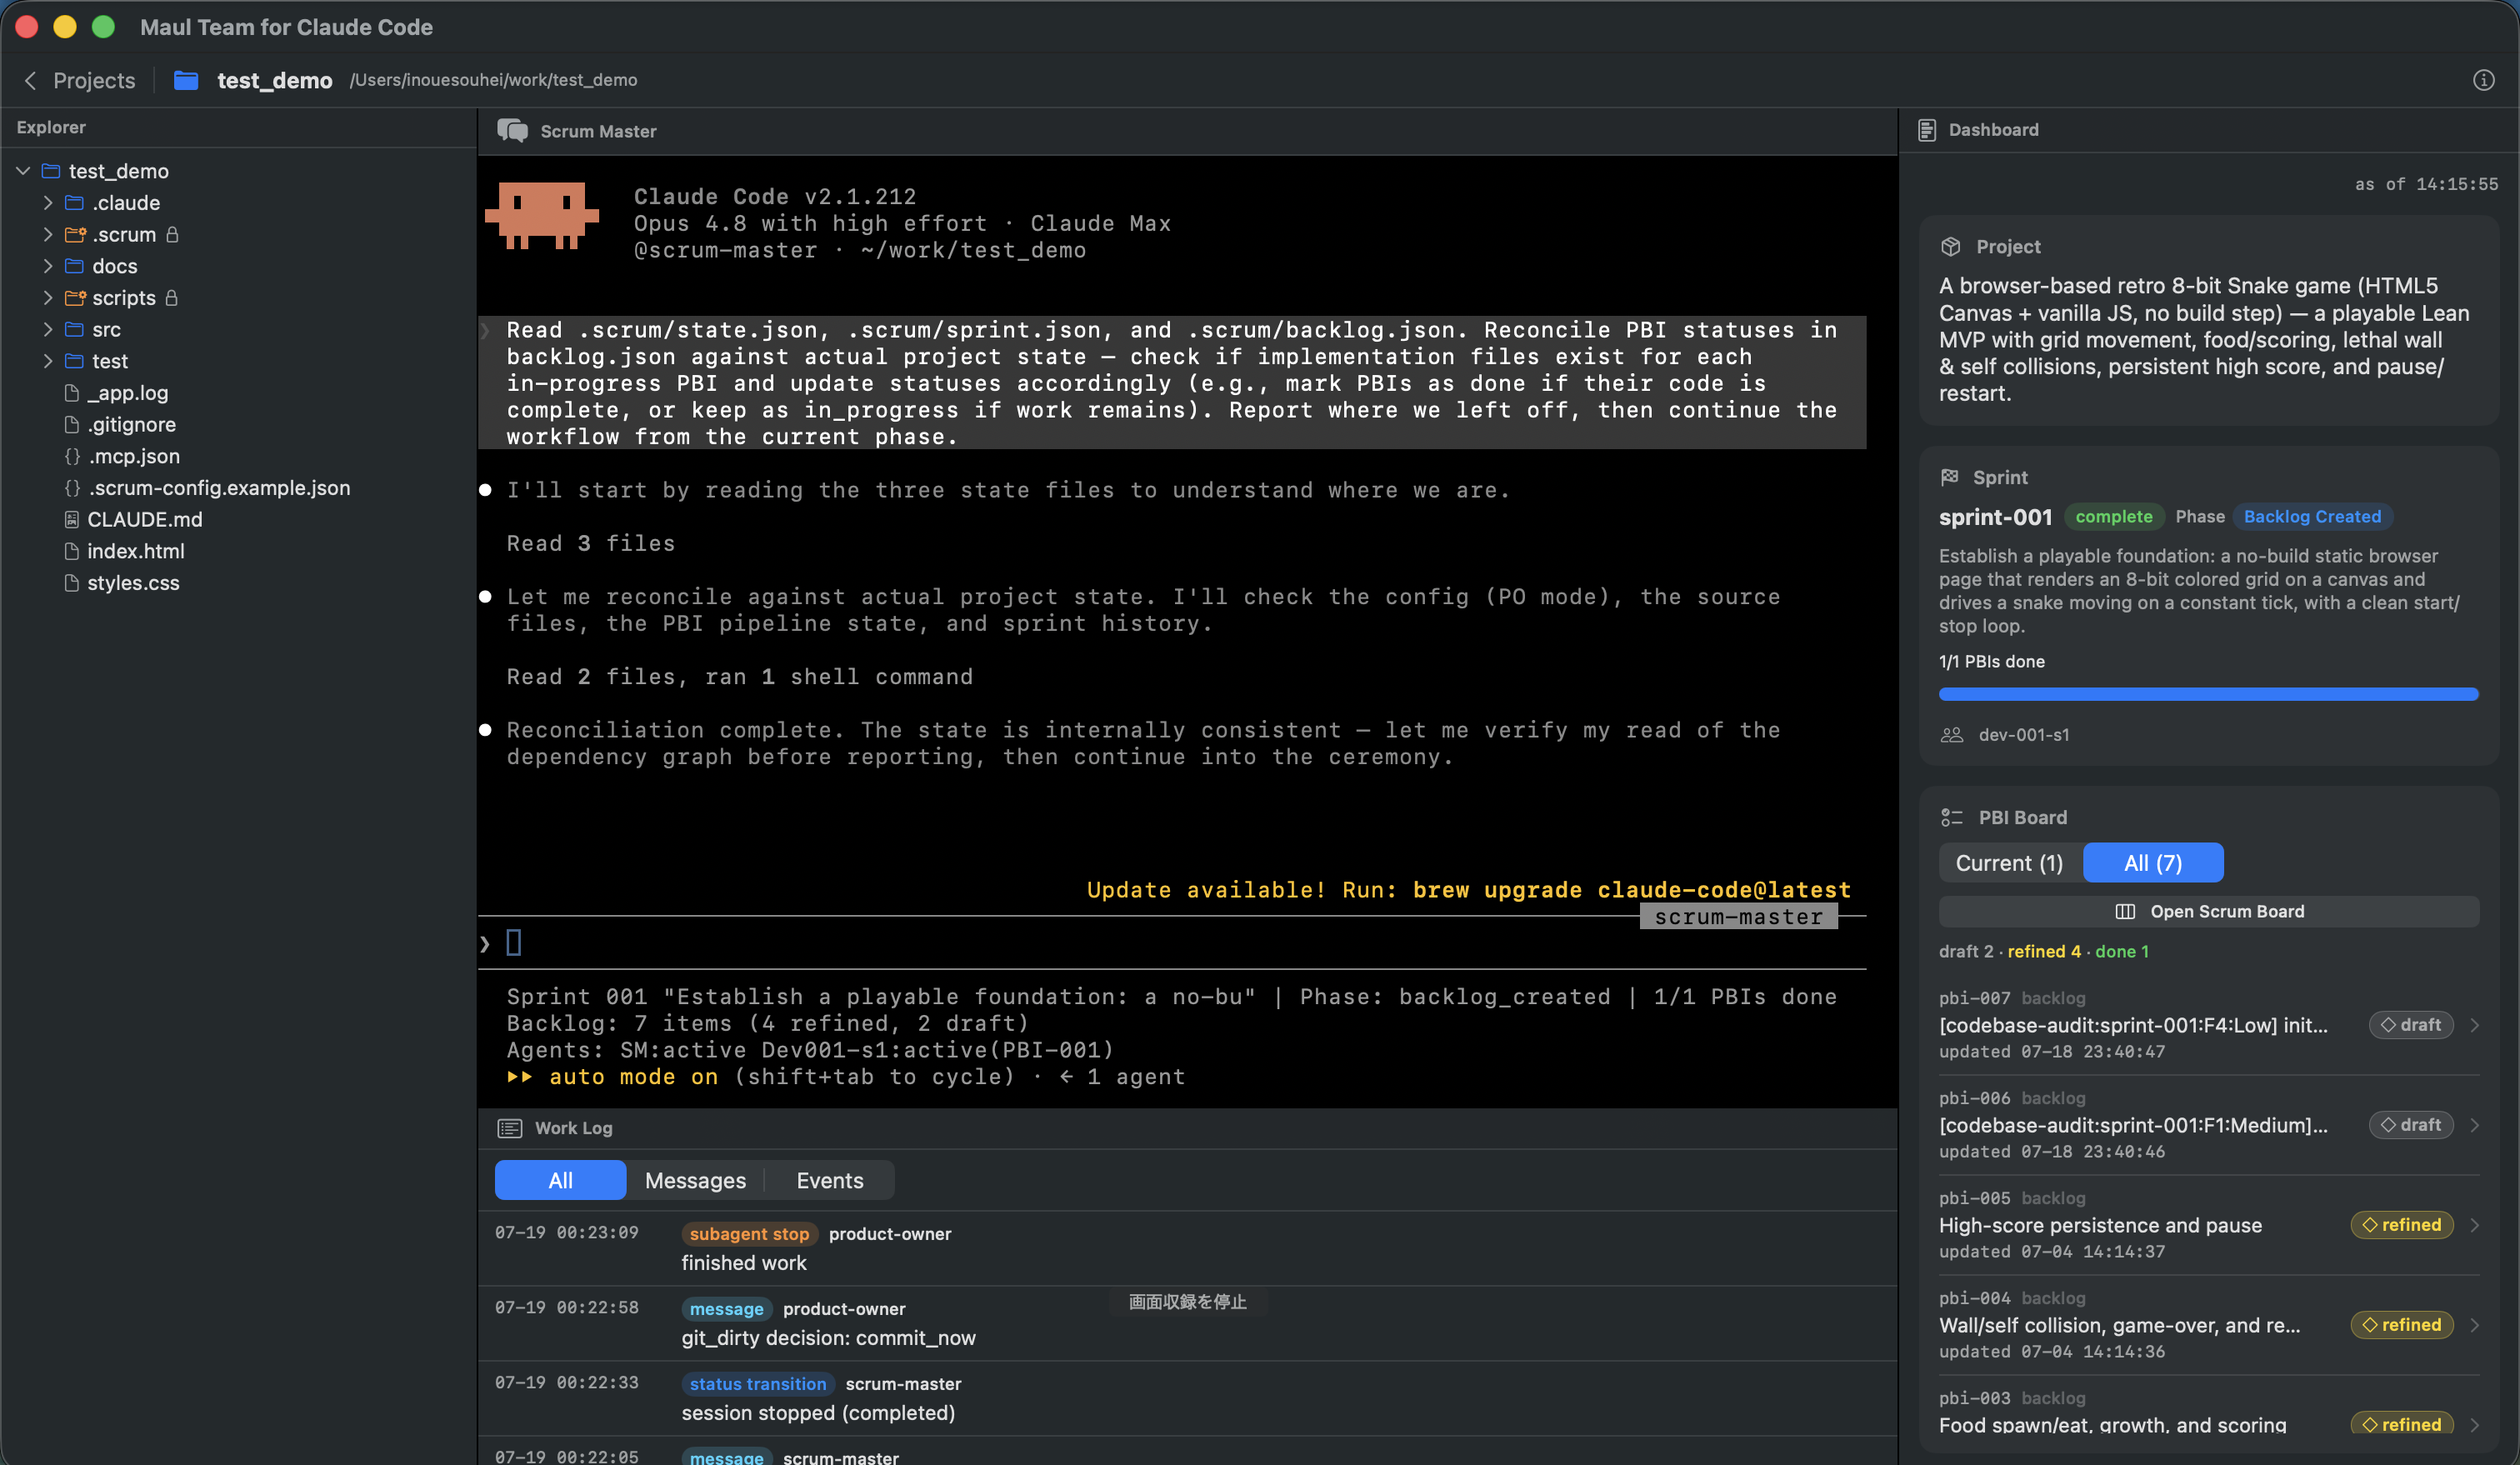Click the docs folder icon
The width and height of the screenshot is (2520, 1465).
[74, 266]
